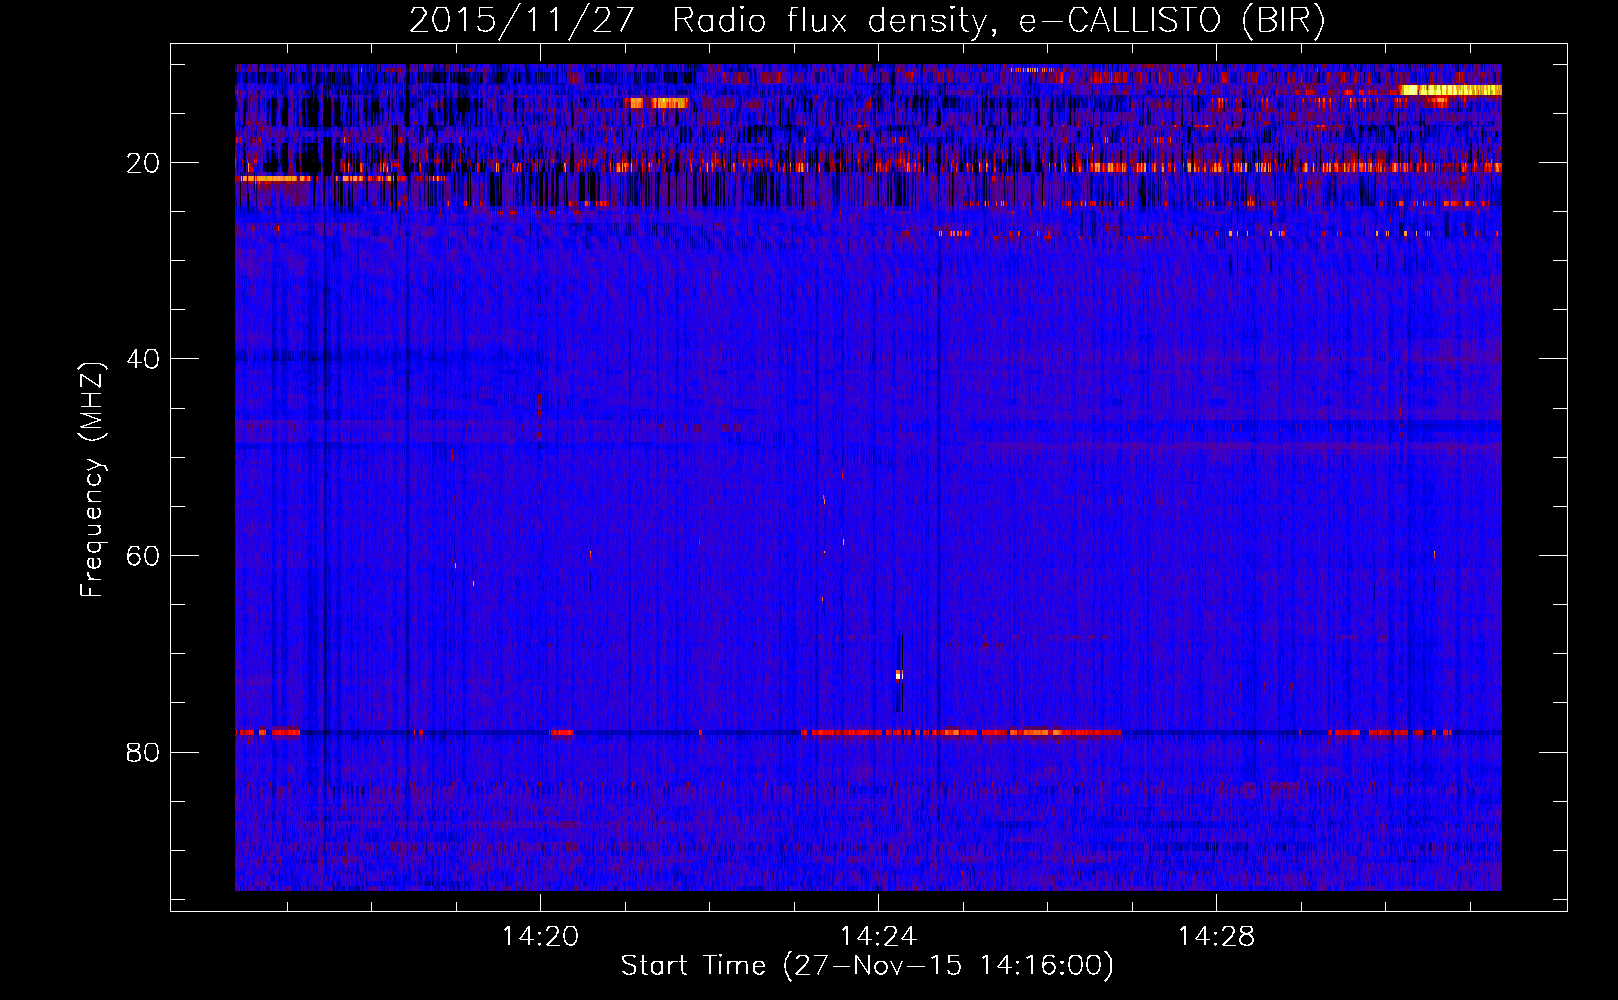
Task: Click the yellow streak near 22 MHz at left edge
Action: tap(275, 179)
